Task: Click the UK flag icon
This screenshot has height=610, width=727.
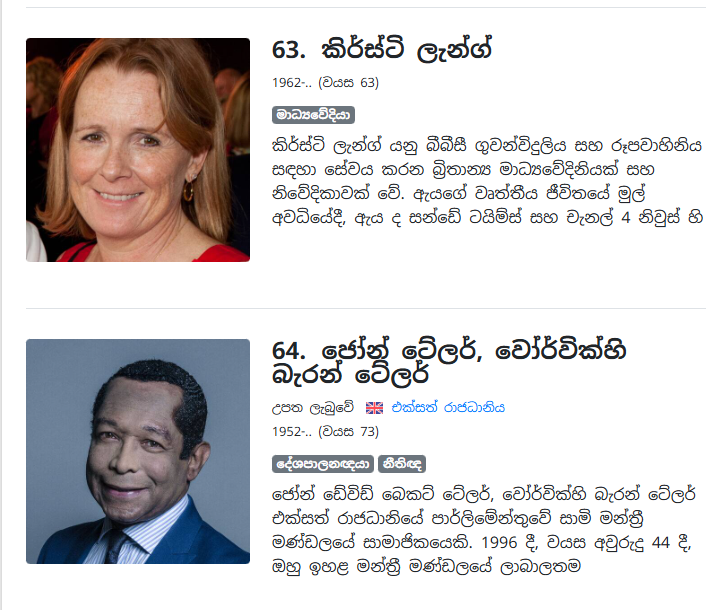Action: 374,408
